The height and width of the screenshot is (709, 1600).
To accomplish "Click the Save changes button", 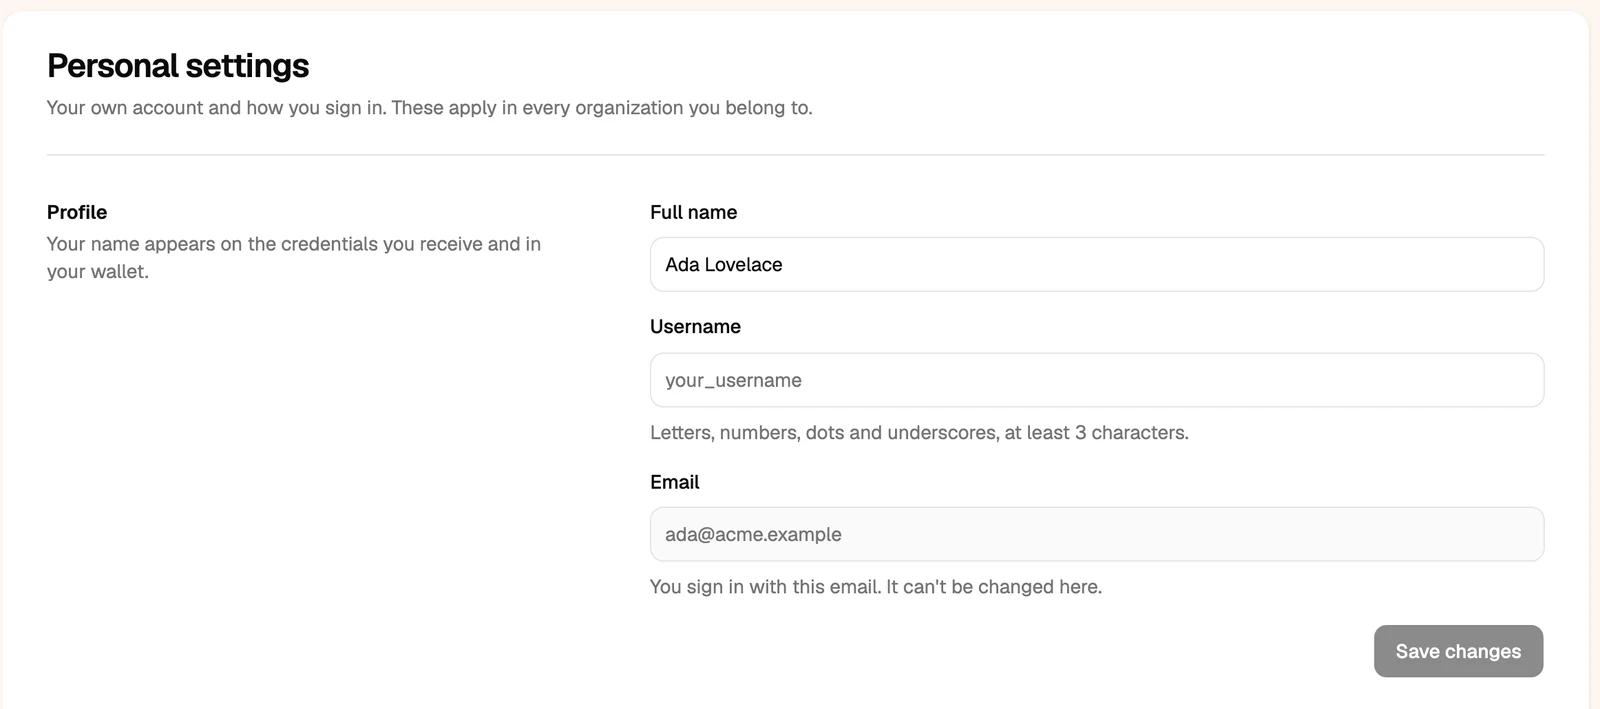I will click(x=1458, y=651).
